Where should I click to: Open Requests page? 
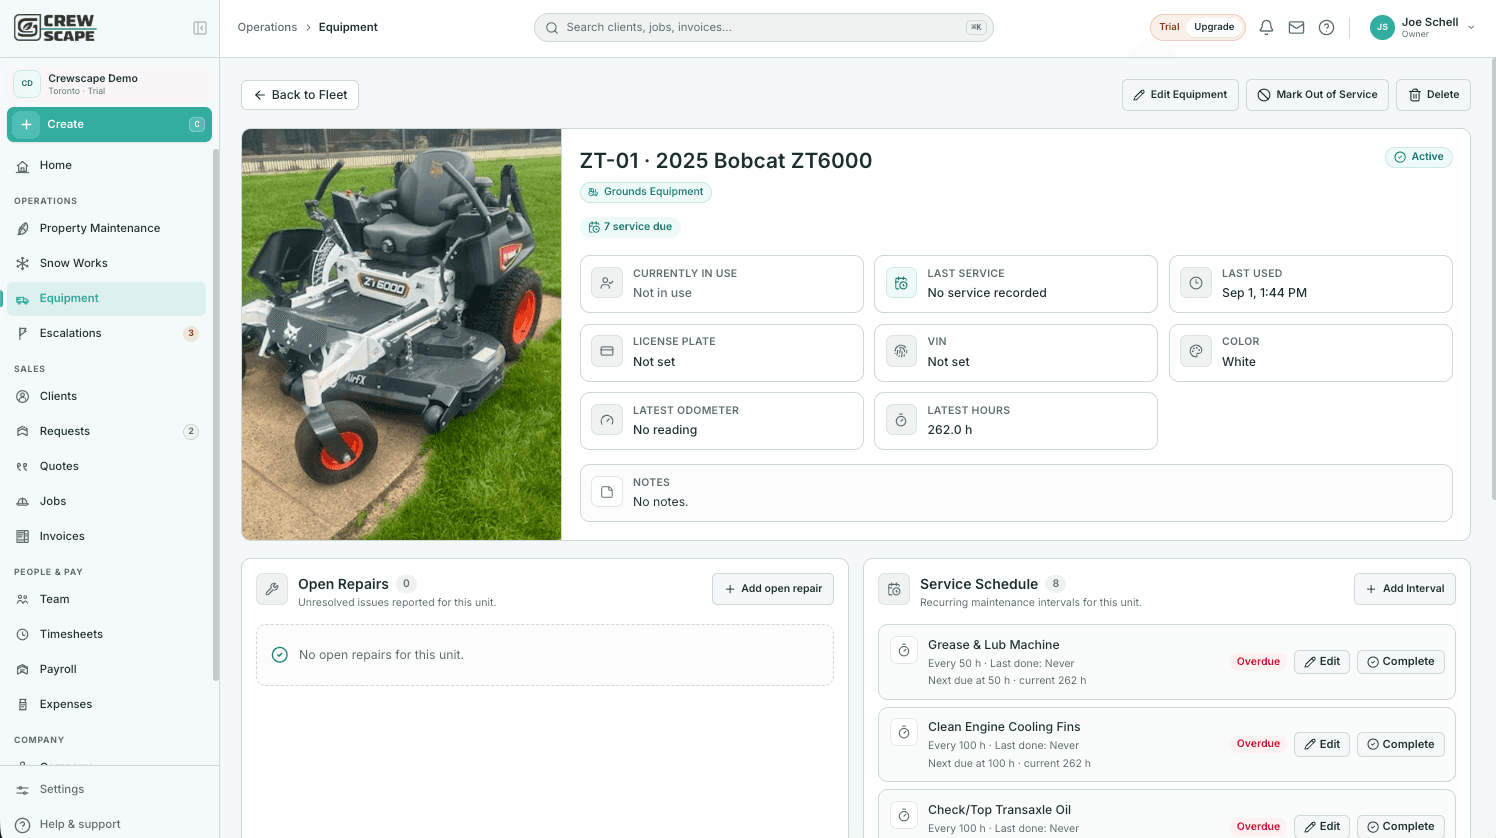[106, 432]
